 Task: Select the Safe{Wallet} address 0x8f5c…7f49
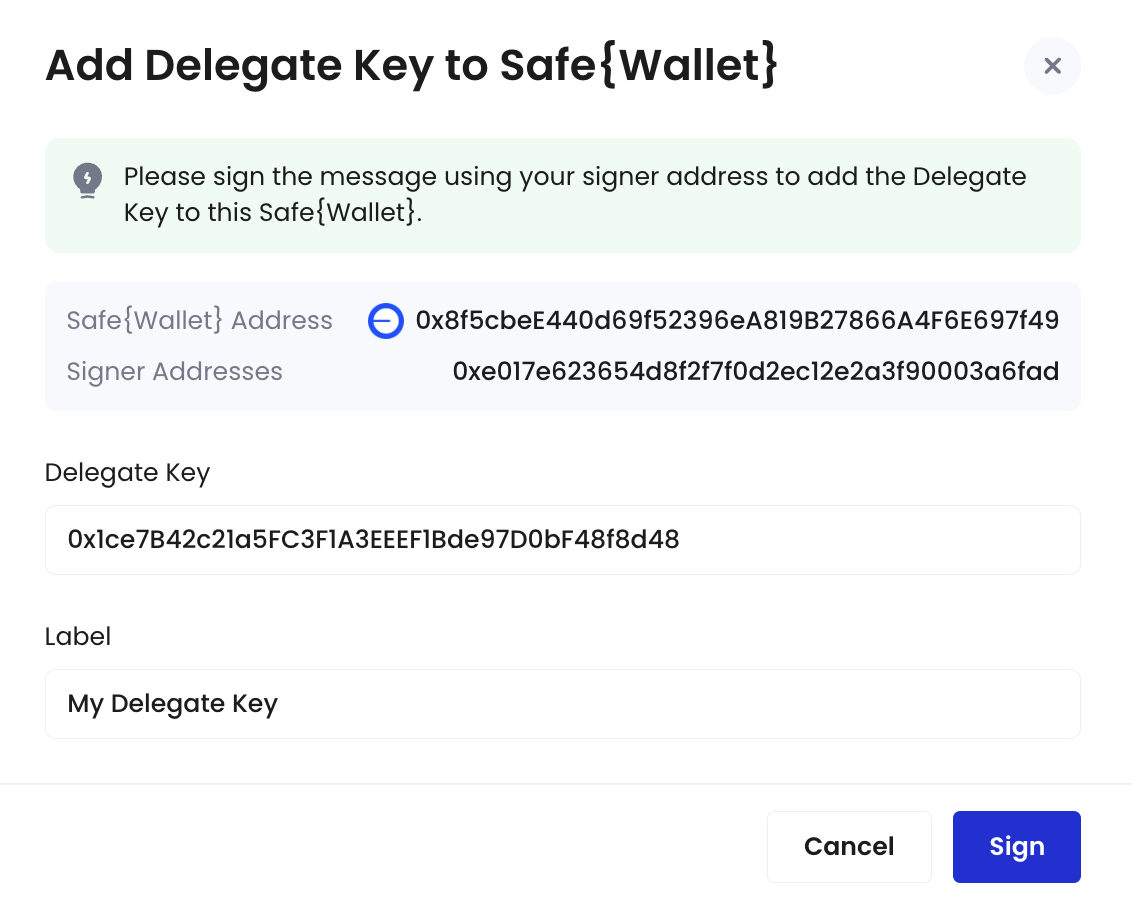737,320
